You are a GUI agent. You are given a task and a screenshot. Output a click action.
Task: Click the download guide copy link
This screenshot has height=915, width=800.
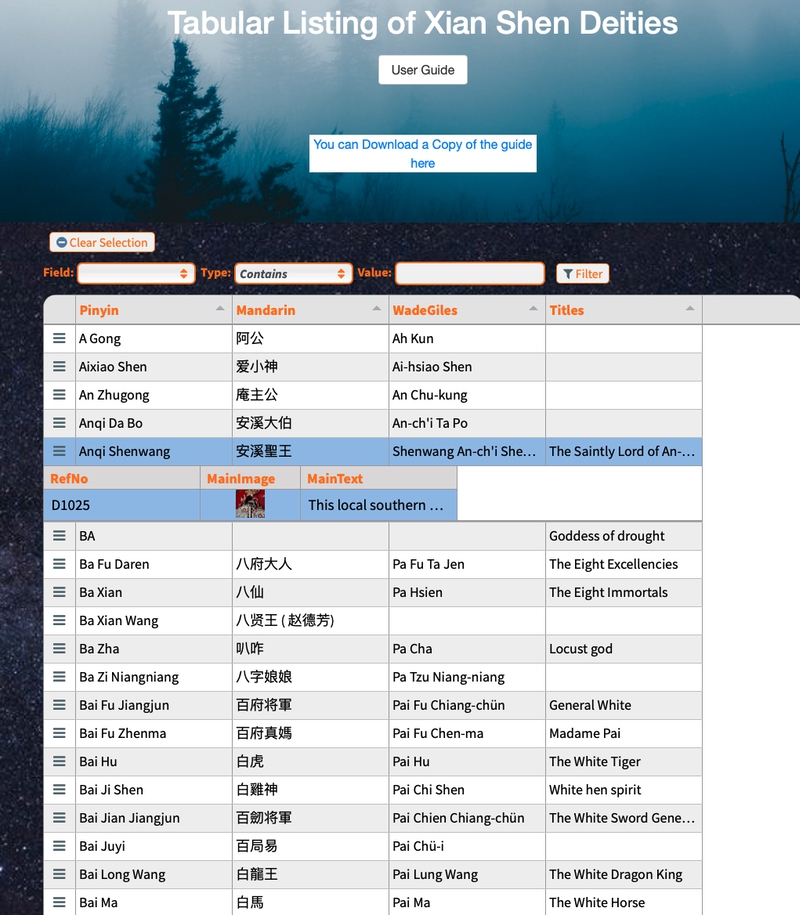(x=422, y=154)
